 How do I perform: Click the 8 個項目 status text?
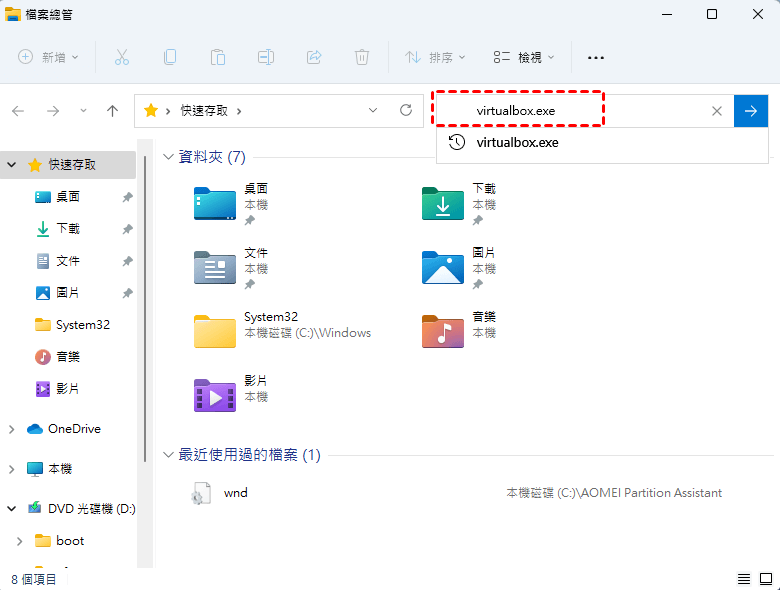[x=34, y=580]
